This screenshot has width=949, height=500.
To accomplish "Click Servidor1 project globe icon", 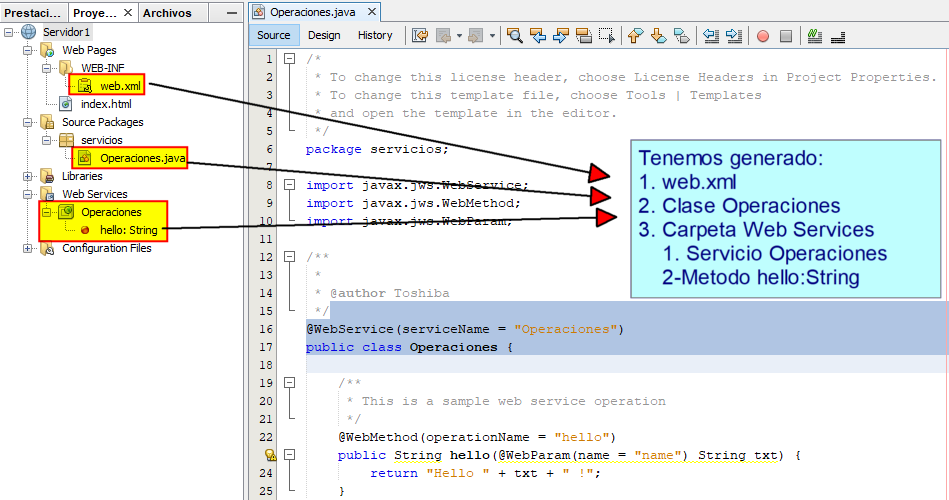I will 28,31.
